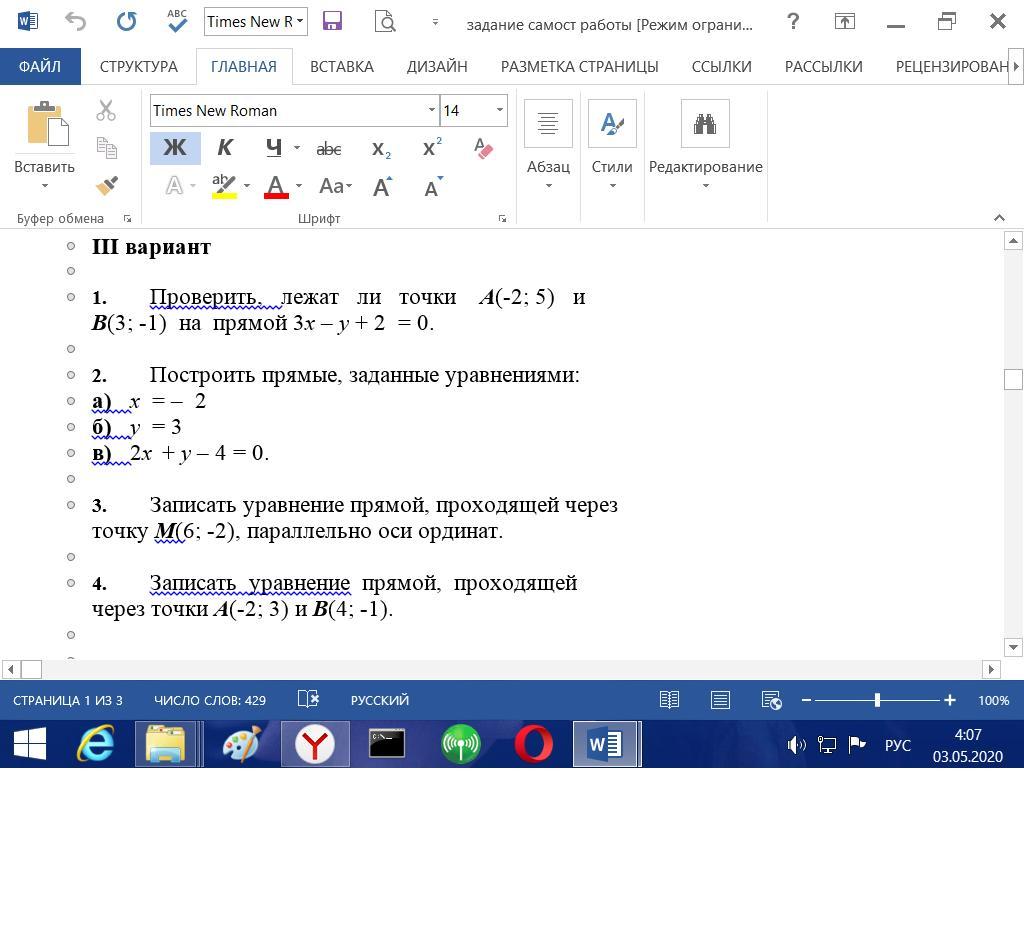Toggle Underline (Ч) formatting
Screen dimensions: 1024x928
click(274, 148)
